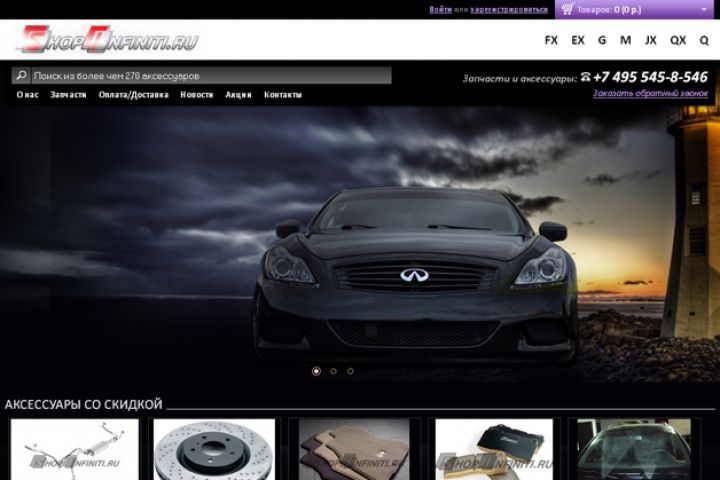Open the FX model menu
Image resolution: width=720 pixels, height=480 pixels.
click(x=551, y=40)
